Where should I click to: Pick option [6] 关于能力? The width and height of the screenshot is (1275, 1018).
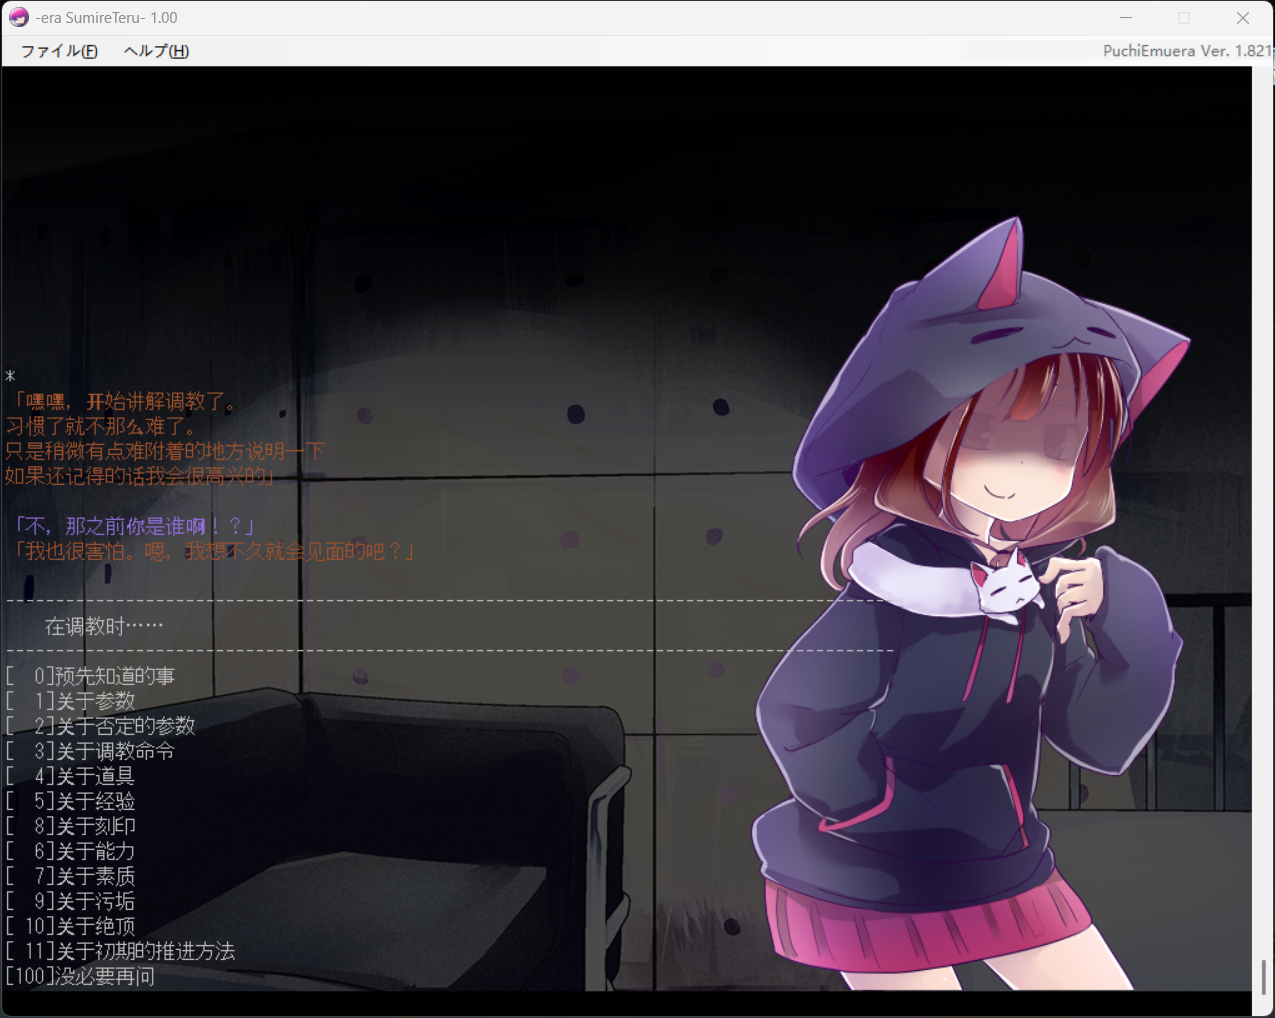point(70,851)
